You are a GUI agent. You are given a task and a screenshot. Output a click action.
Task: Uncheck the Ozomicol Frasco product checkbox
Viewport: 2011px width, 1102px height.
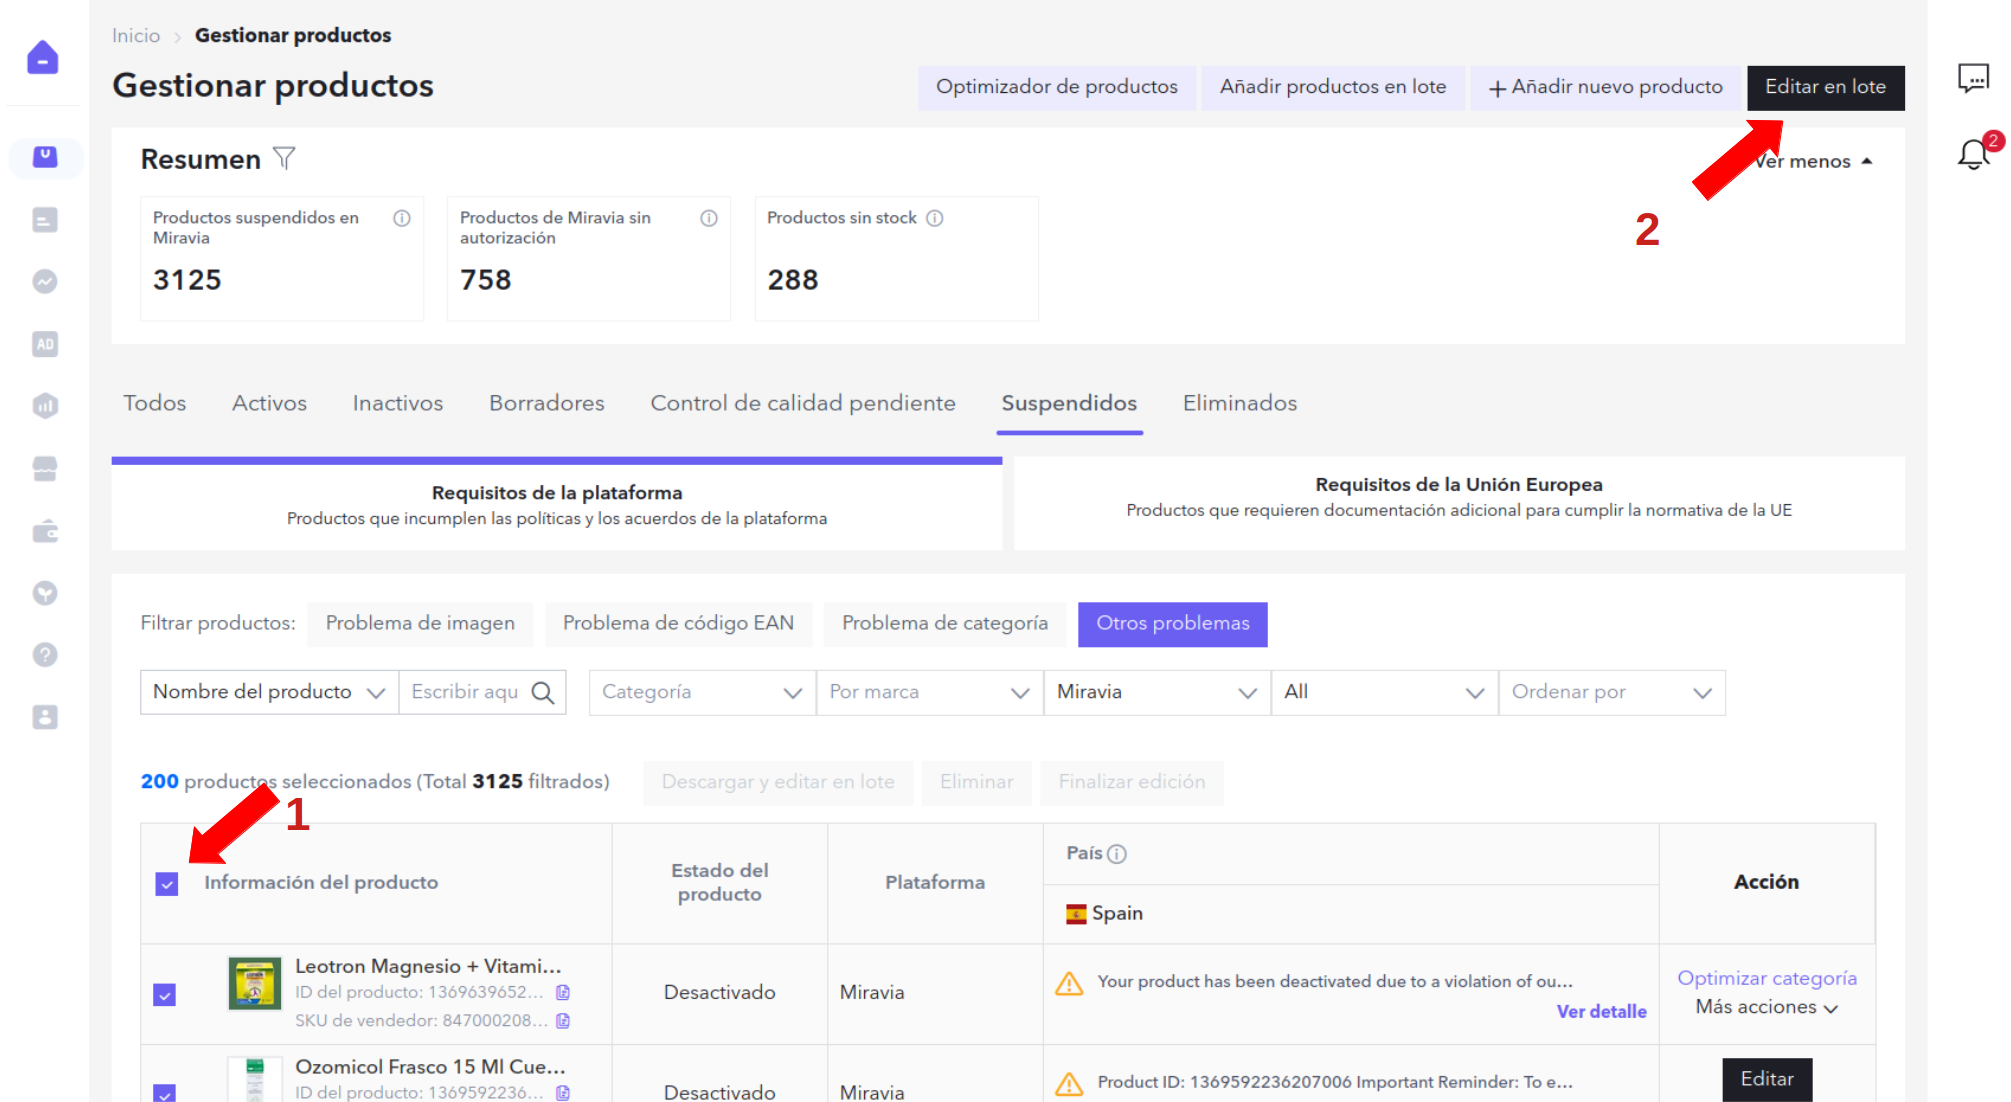pos(165,1093)
